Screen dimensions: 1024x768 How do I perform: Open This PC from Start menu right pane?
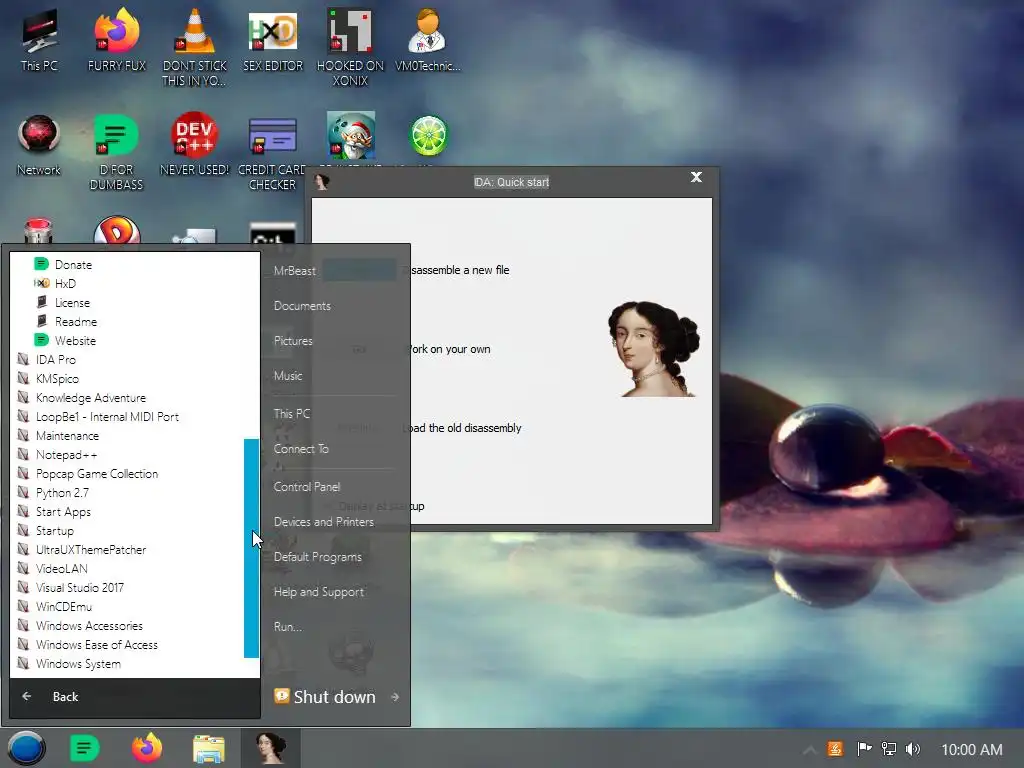pyautogui.click(x=292, y=413)
